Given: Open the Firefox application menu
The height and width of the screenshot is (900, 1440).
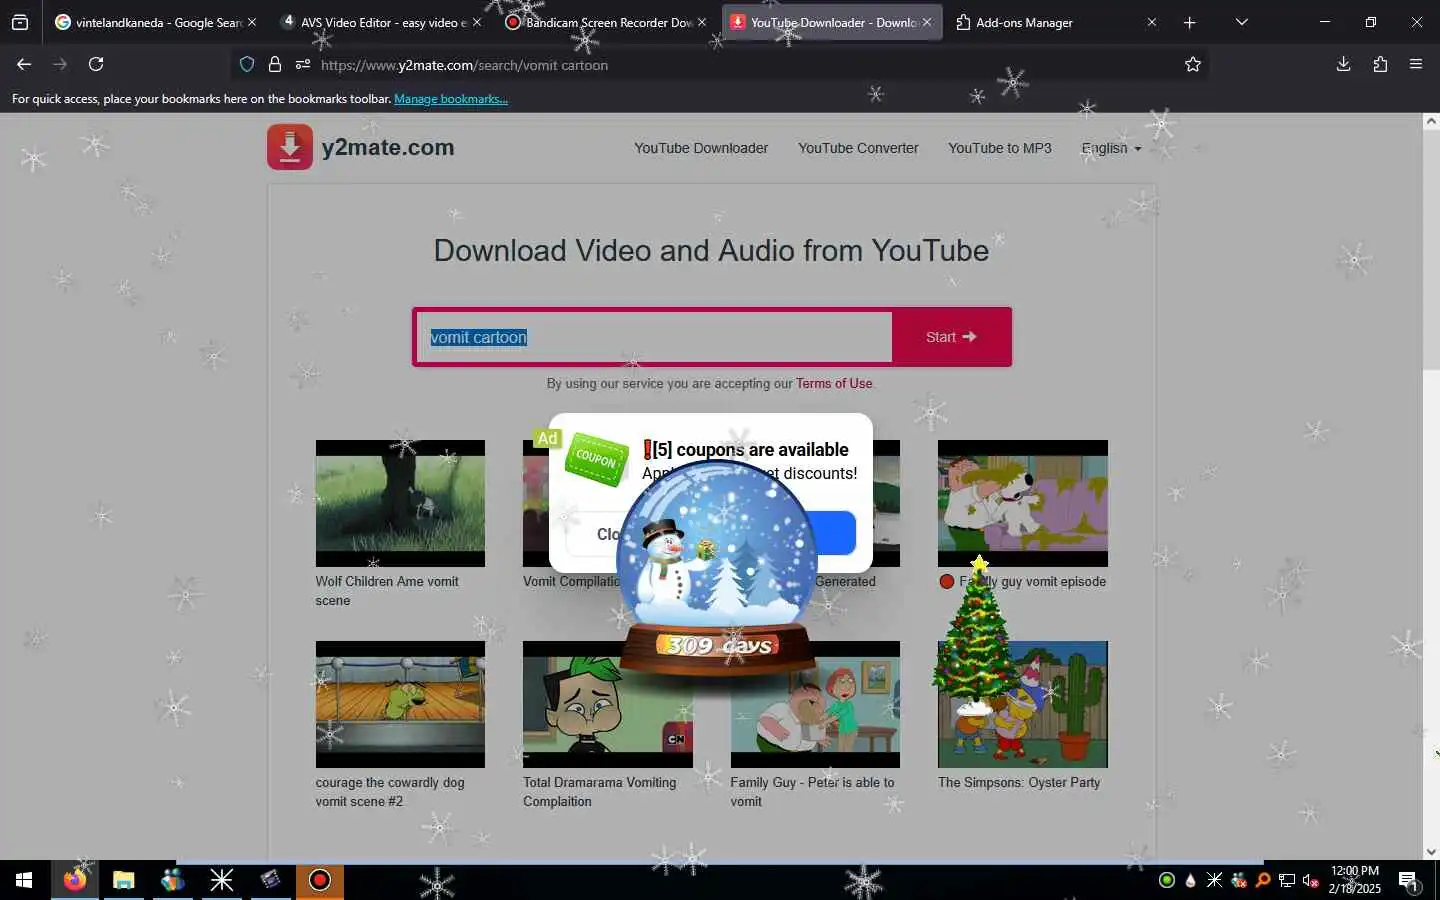Looking at the screenshot, I should pos(1416,64).
